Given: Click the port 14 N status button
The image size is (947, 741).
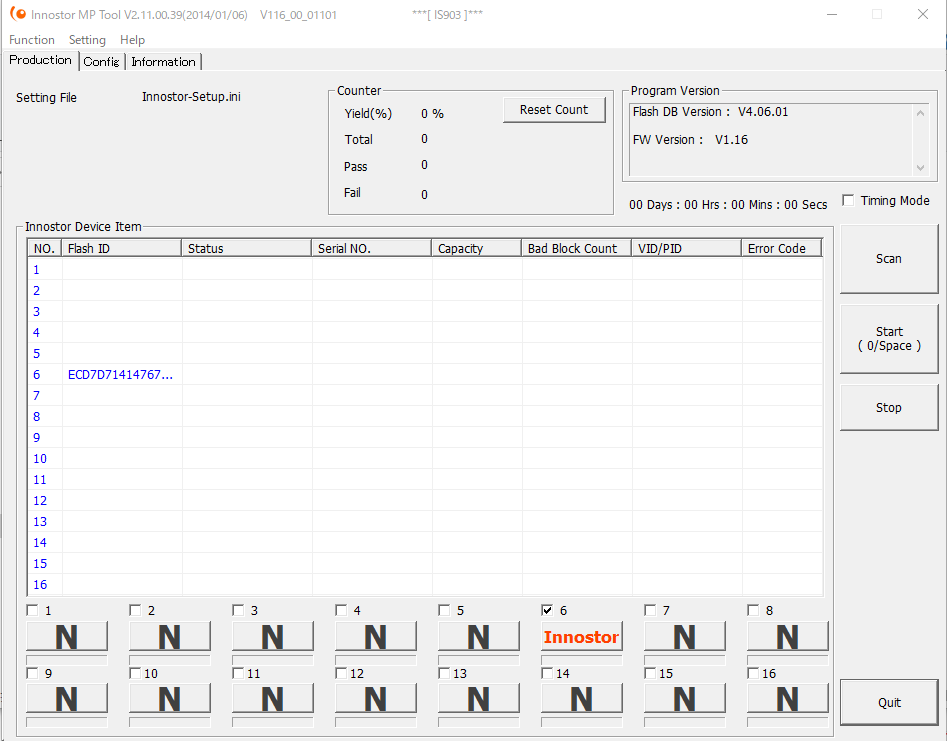Looking at the screenshot, I should (x=582, y=699).
